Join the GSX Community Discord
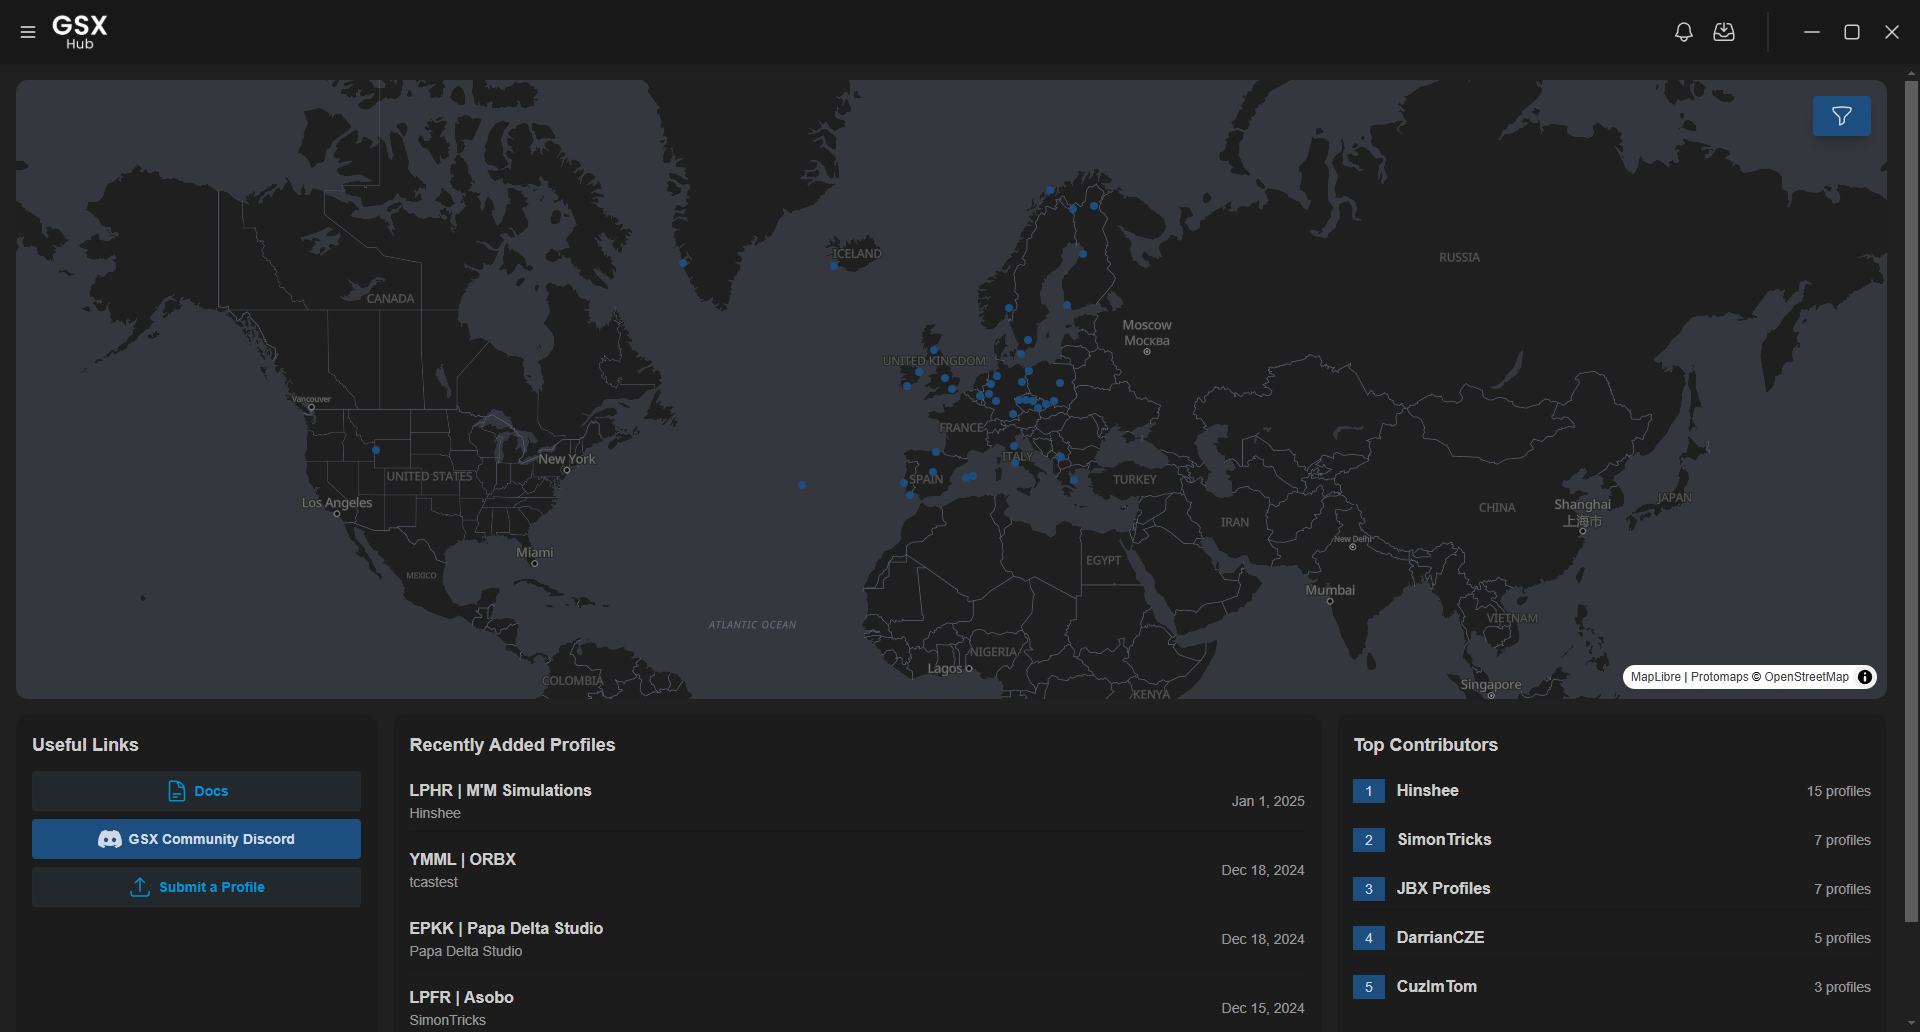 click(197, 839)
